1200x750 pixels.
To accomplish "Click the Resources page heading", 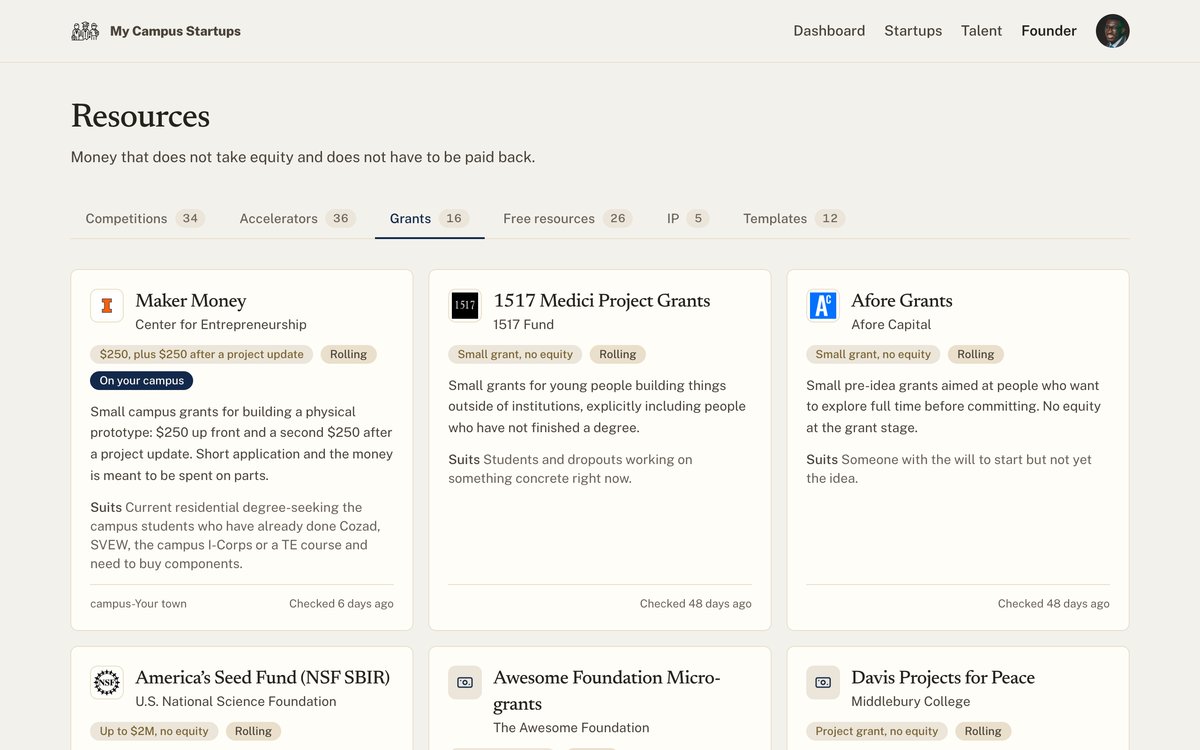I will 140,116.
